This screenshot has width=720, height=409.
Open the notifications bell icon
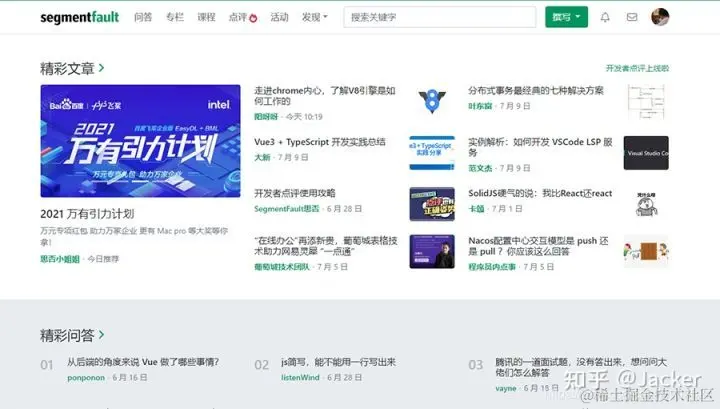[605, 17]
